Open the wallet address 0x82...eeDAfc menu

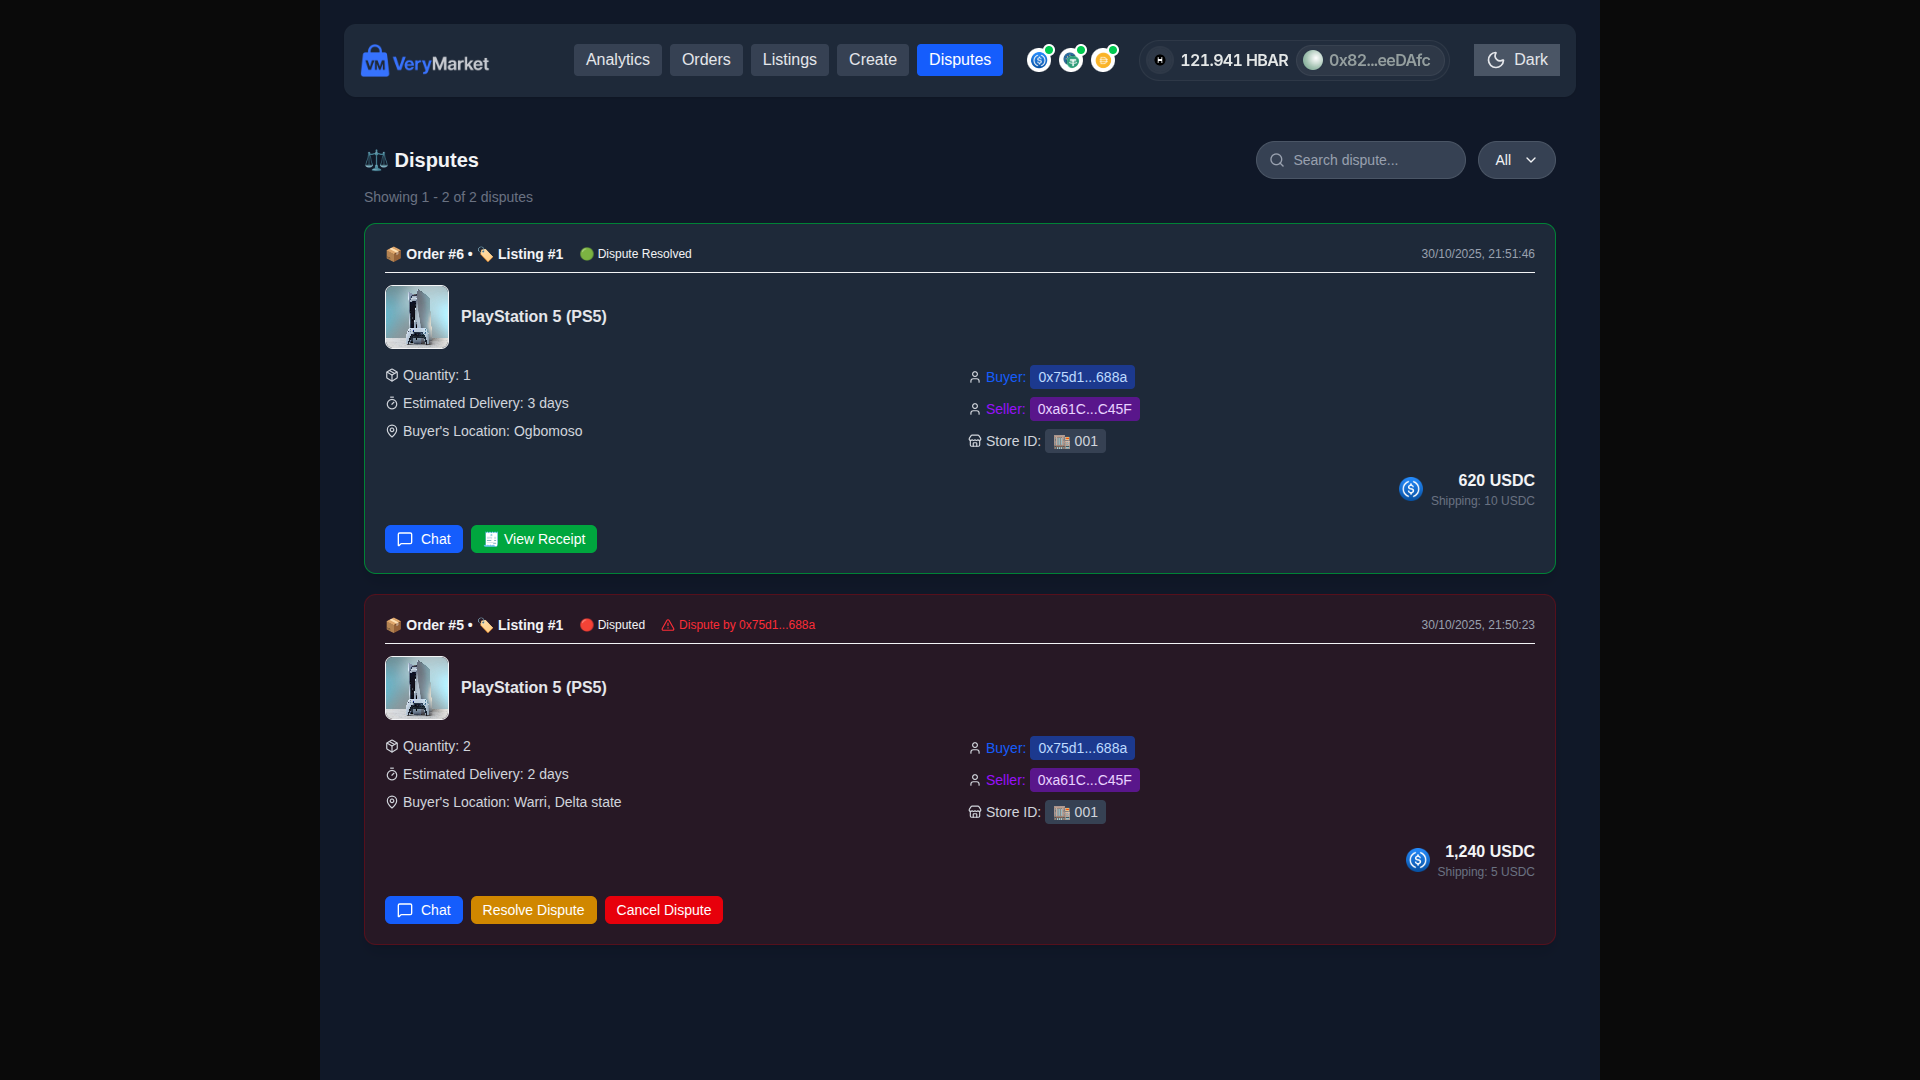(x=1370, y=61)
